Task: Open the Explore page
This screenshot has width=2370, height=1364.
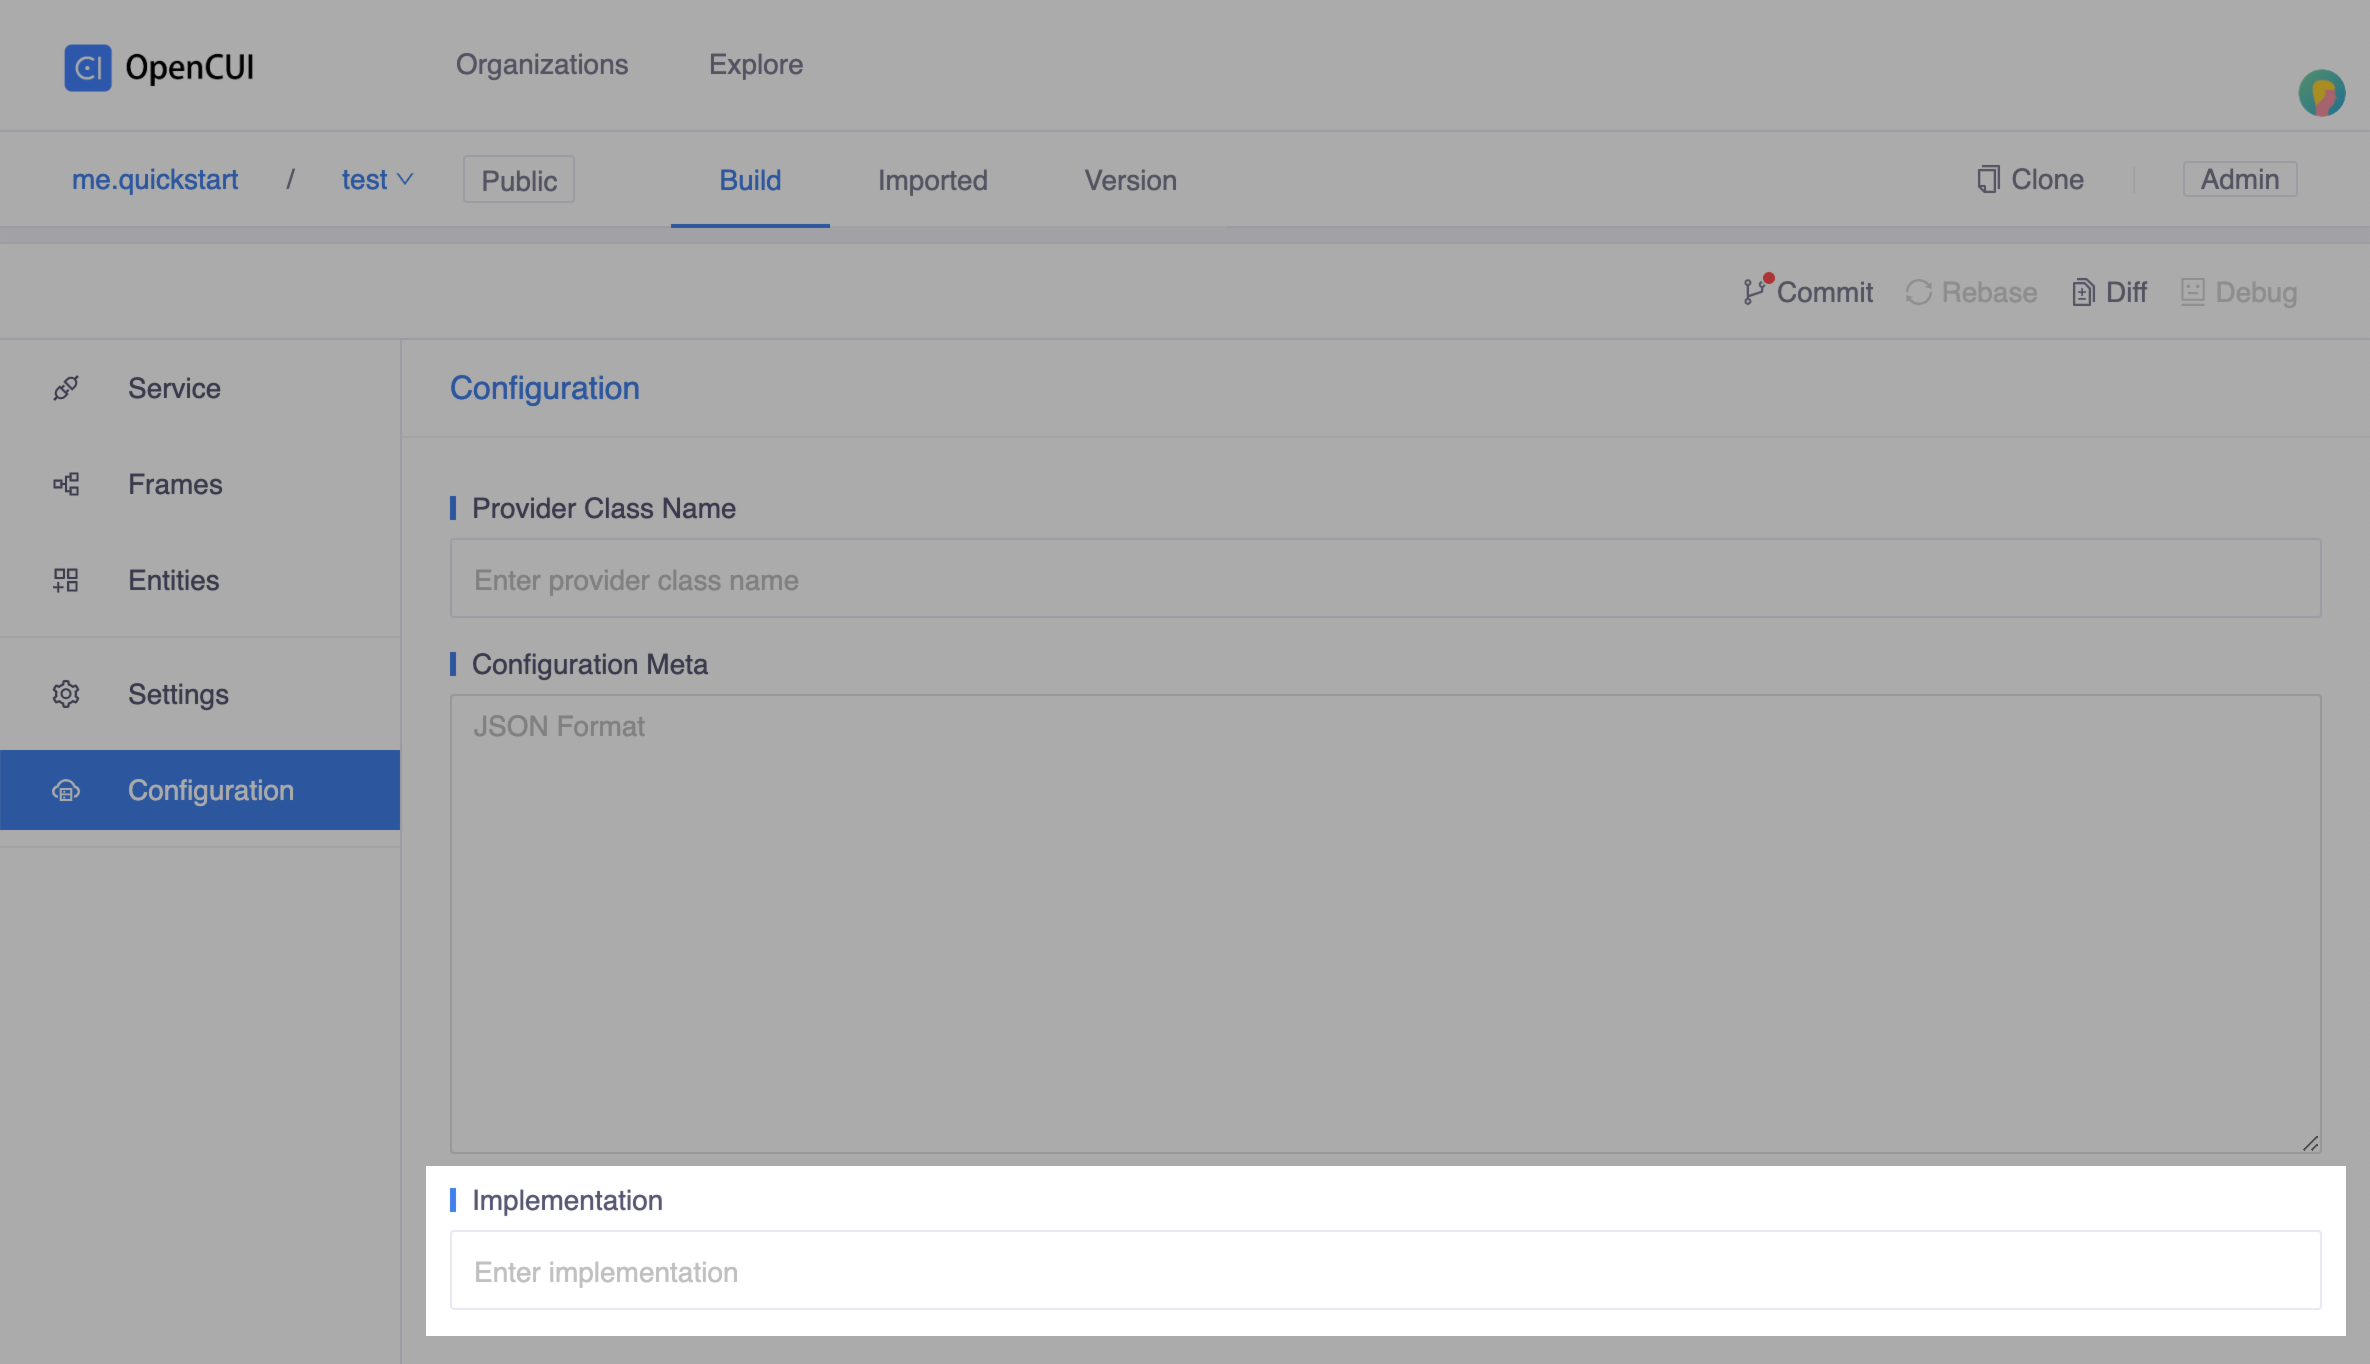Action: (x=755, y=65)
